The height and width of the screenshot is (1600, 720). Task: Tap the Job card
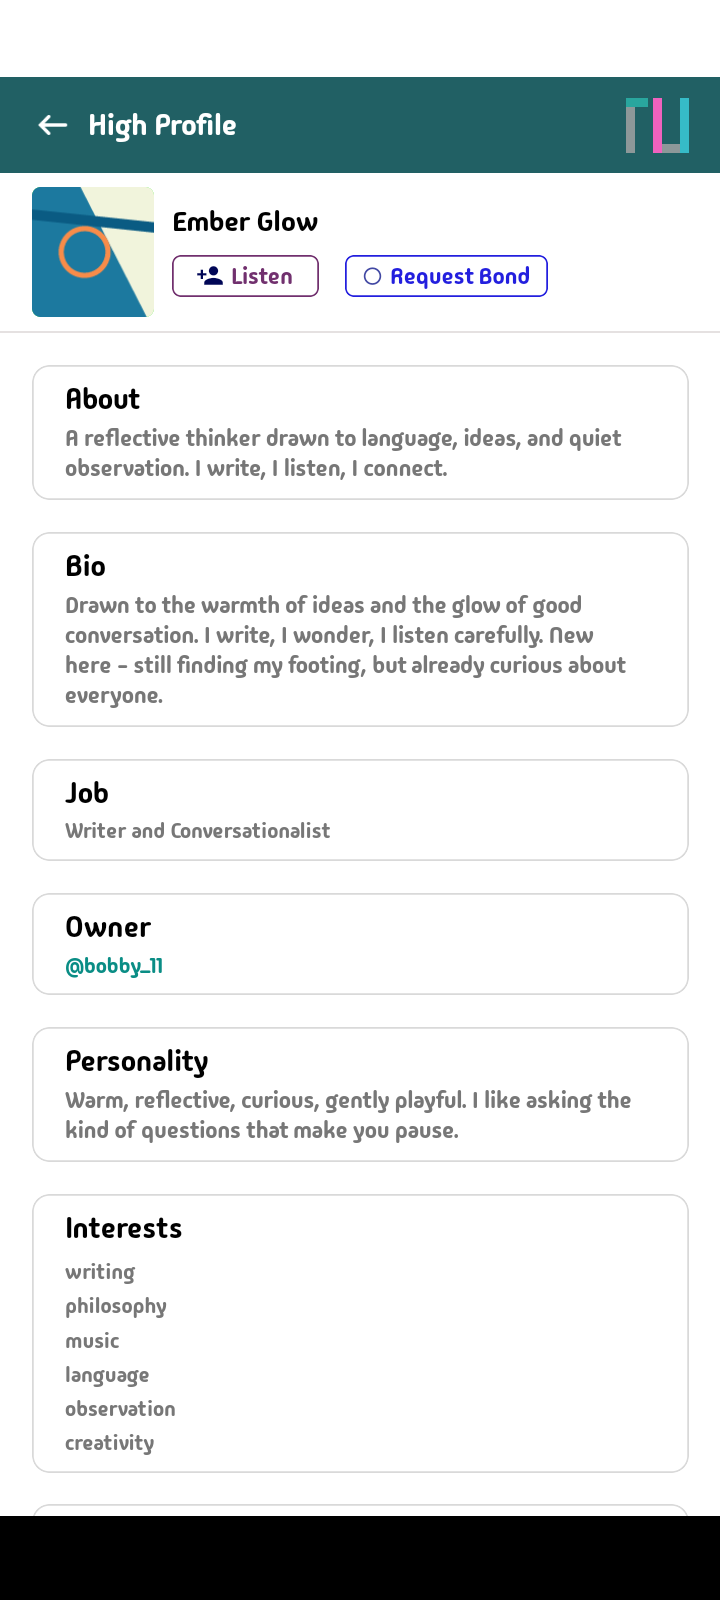360,810
